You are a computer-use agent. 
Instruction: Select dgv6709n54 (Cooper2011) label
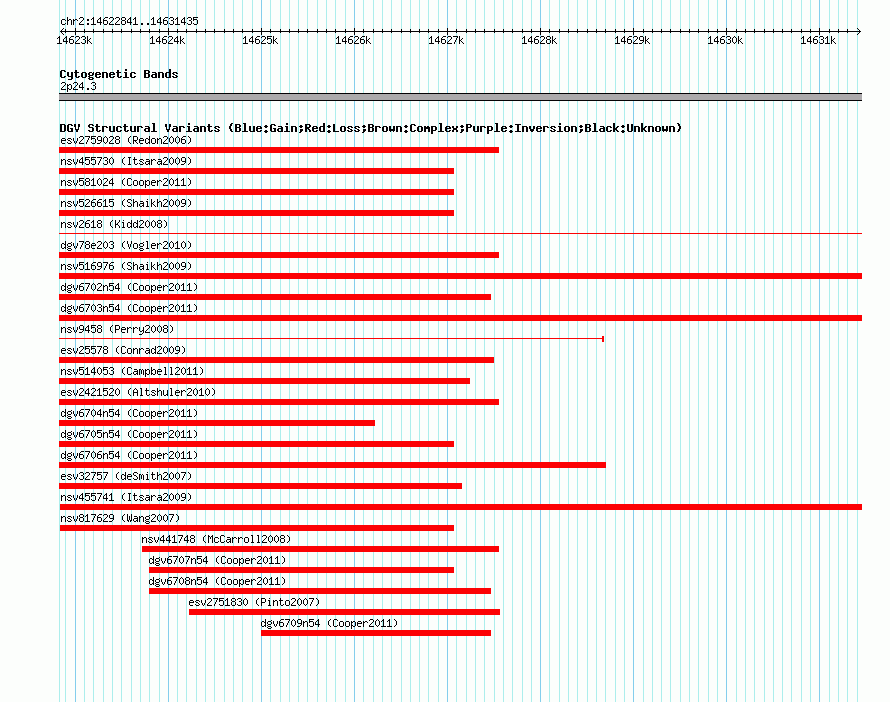[x=329, y=623]
